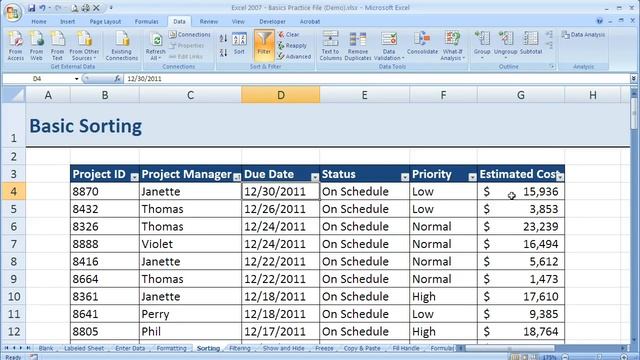Open Project ID filter dropdown

click(x=134, y=177)
